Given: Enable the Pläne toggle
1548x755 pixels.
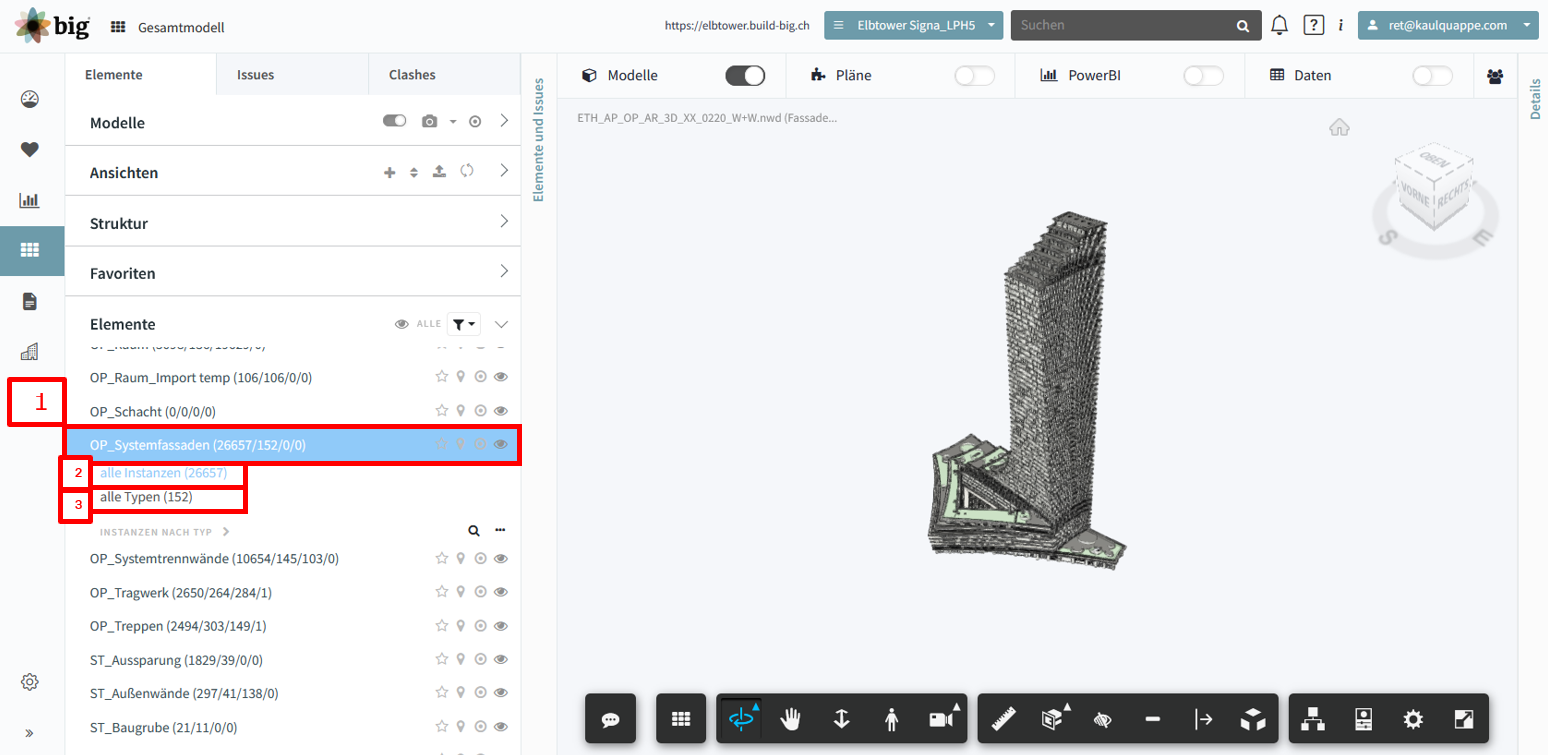Looking at the screenshot, I should tap(974, 75).
